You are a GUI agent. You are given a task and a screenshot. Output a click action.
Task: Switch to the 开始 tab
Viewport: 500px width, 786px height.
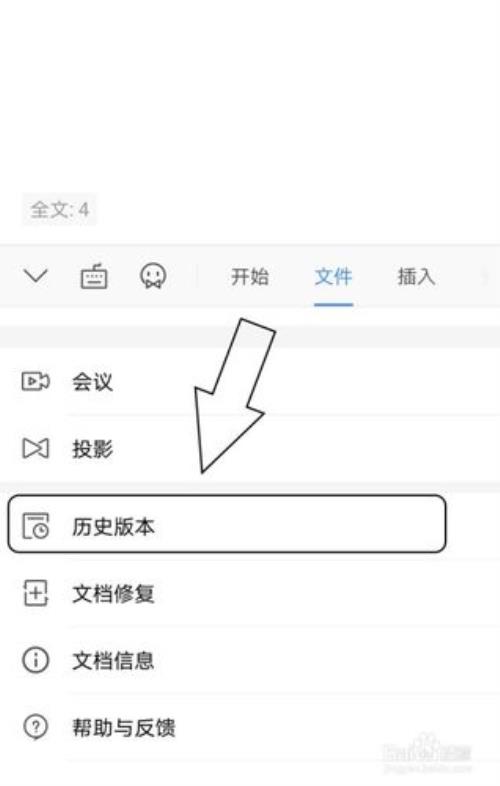pos(250,276)
